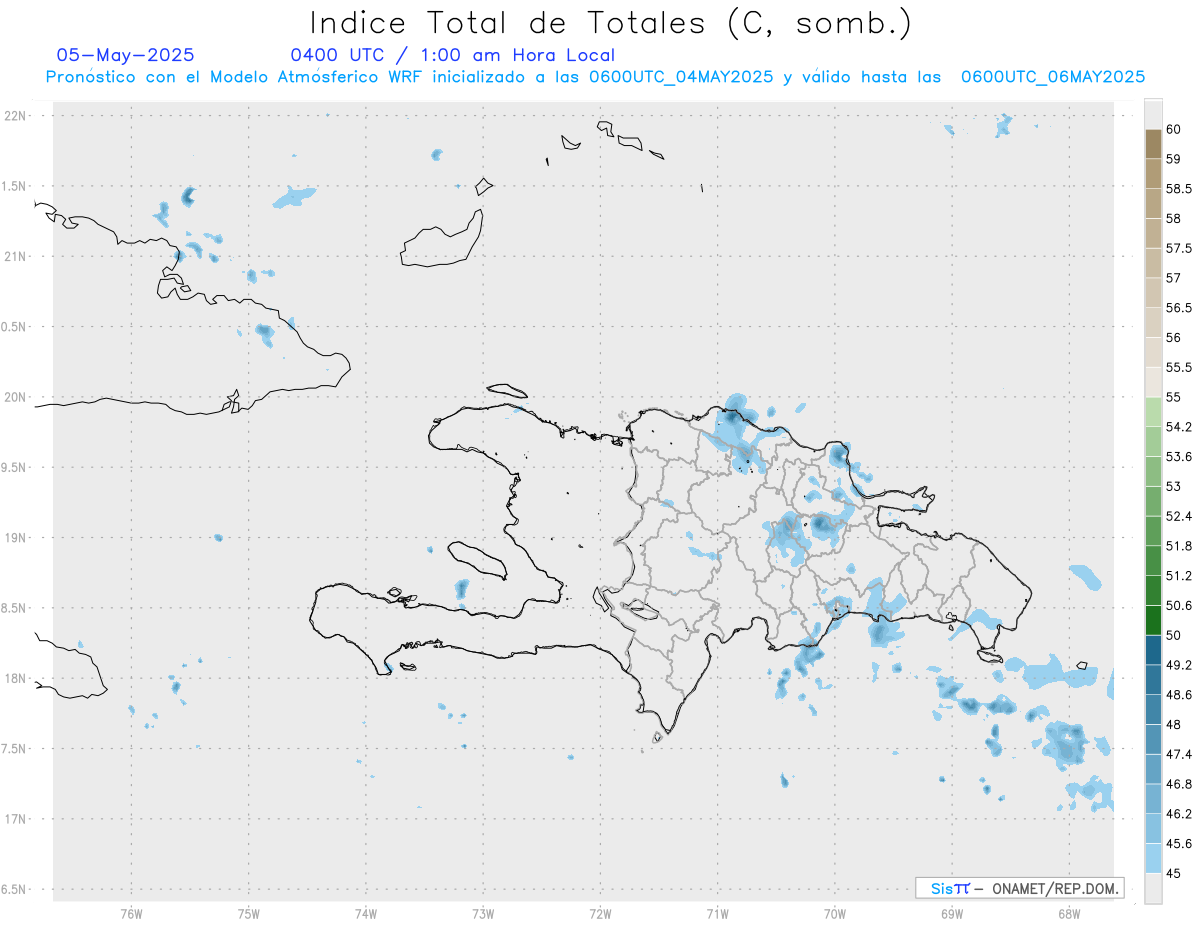
Task: Click the '75W' longitude label
Action: pyautogui.click(x=249, y=913)
